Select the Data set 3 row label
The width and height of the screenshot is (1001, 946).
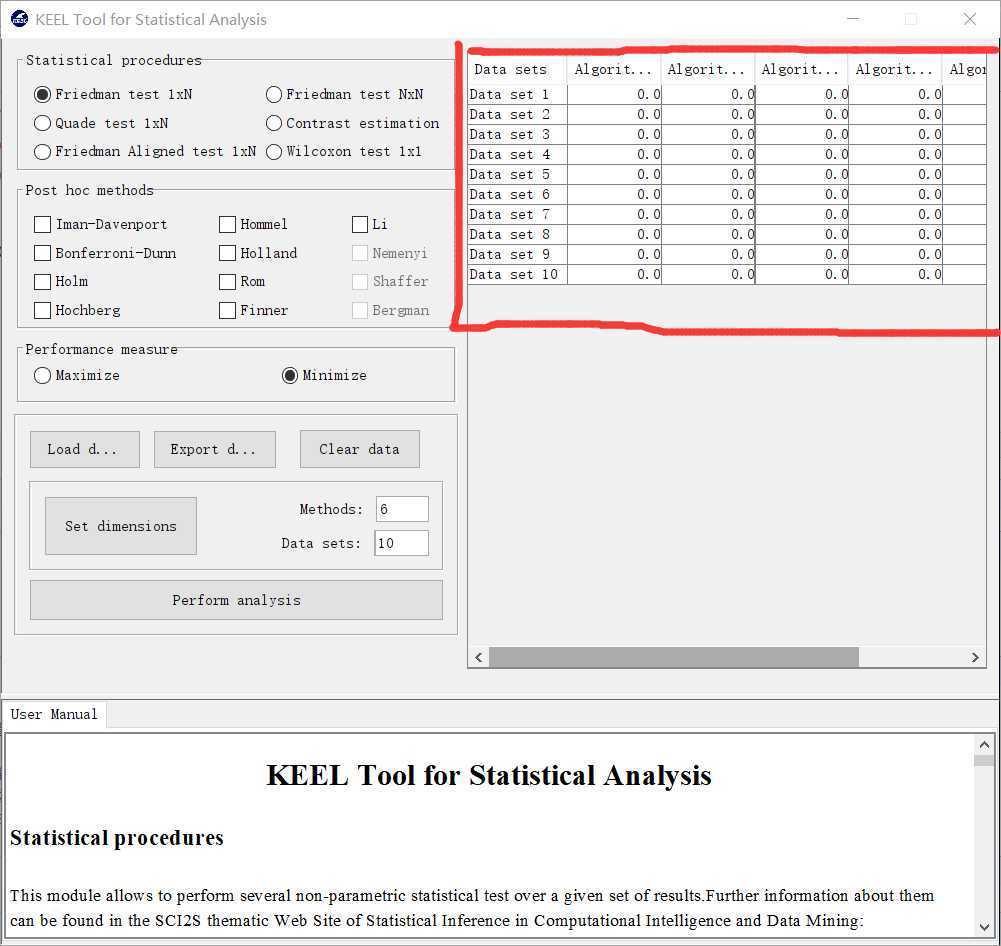click(517, 135)
